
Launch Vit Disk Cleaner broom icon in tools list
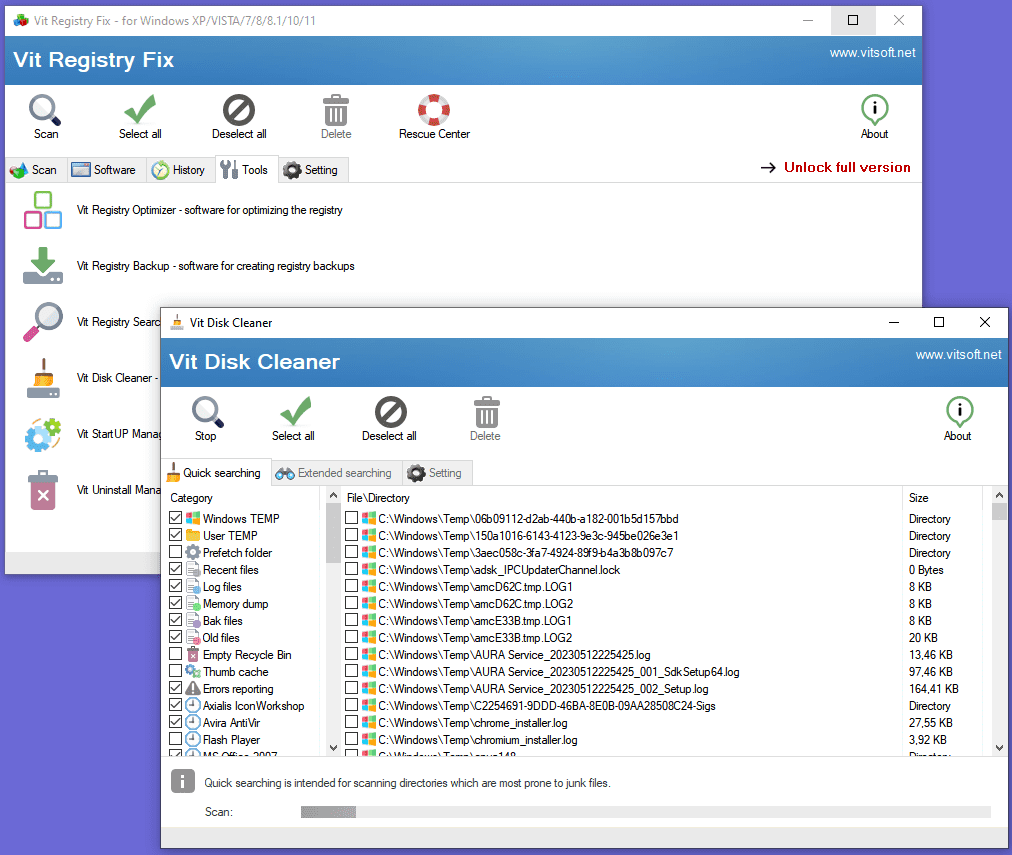[x=43, y=378]
